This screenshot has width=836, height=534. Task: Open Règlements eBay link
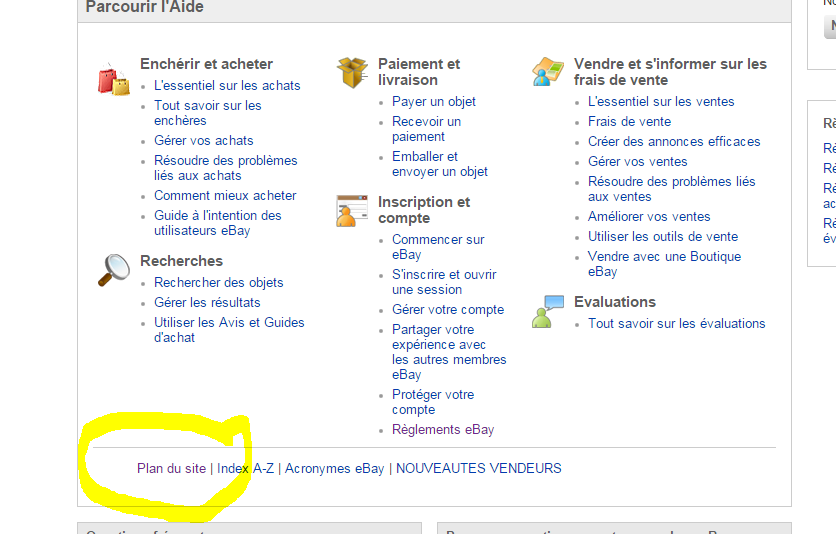pos(442,430)
